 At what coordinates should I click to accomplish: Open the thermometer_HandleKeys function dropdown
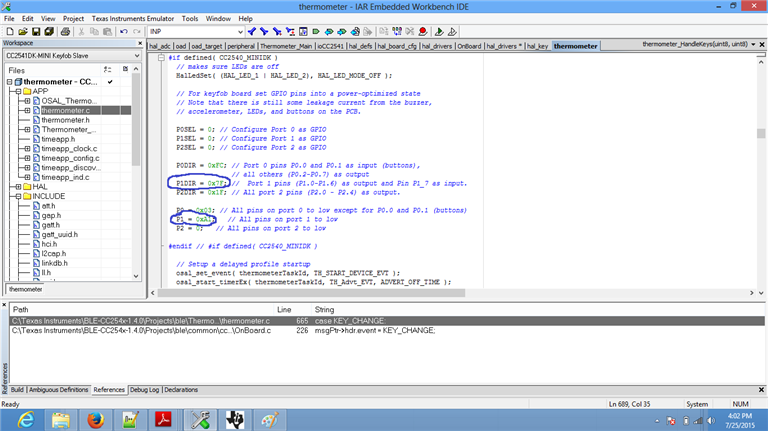point(753,45)
